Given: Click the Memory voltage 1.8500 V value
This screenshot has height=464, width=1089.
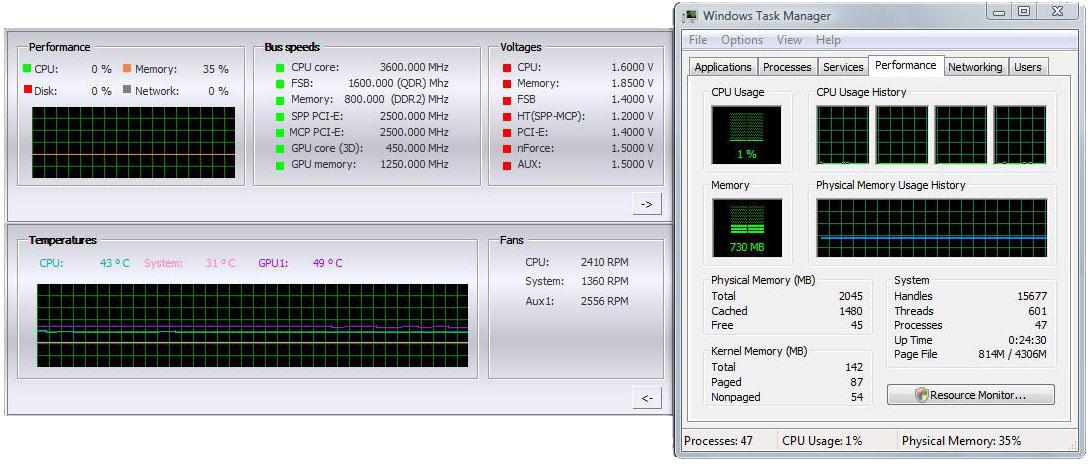Looking at the screenshot, I should pyautogui.click(x=632, y=83).
